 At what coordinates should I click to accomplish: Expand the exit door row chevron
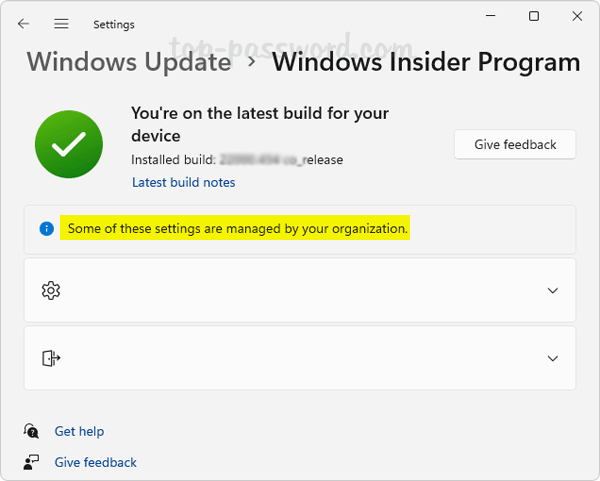pyautogui.click(x=553, y=358)
